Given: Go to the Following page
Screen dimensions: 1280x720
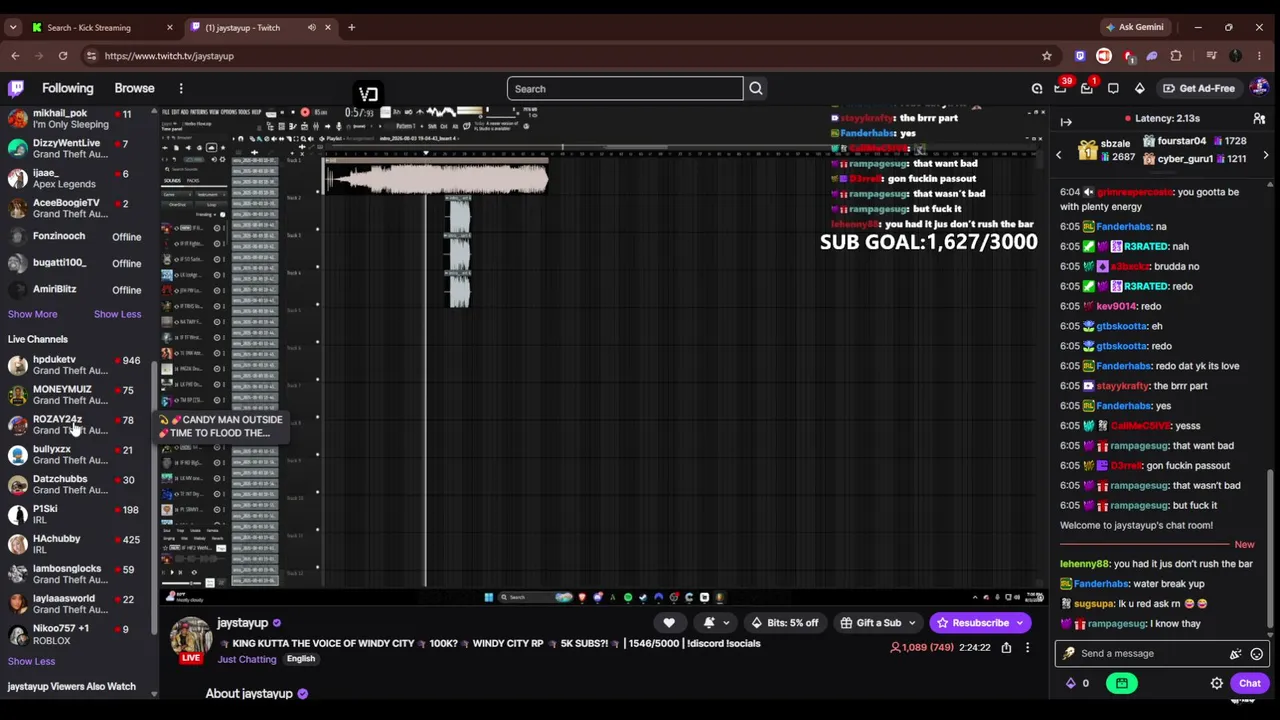Looking at the screenshot, I should point(67,88).
